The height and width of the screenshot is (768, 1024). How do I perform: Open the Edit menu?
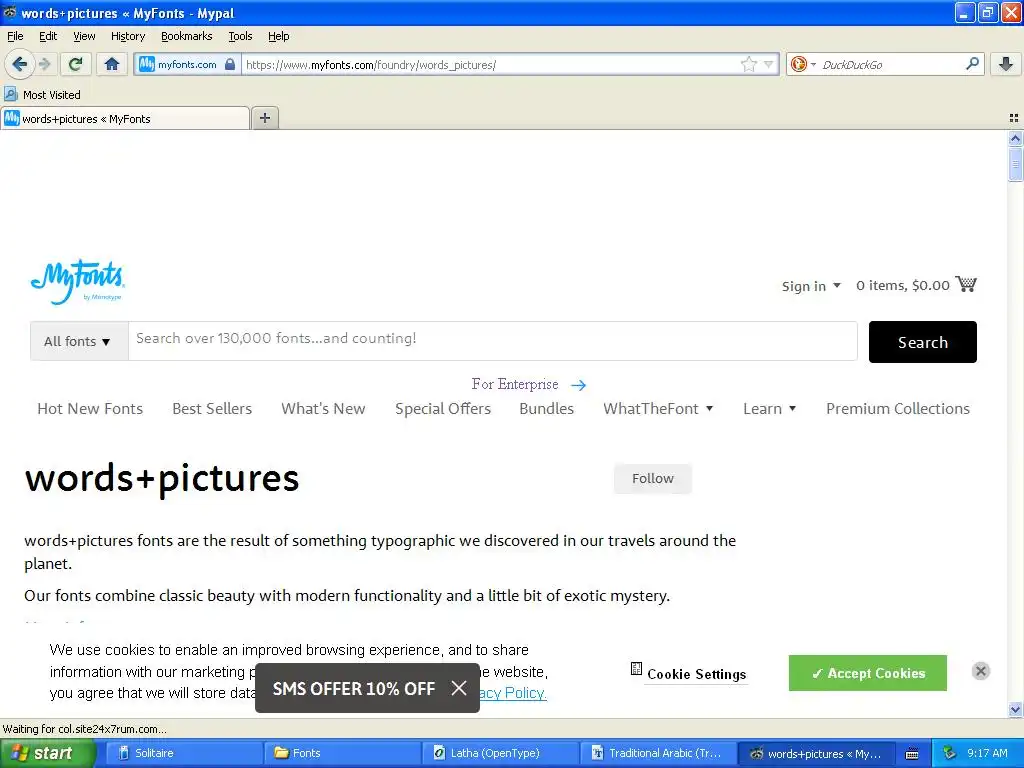point(48,36)
